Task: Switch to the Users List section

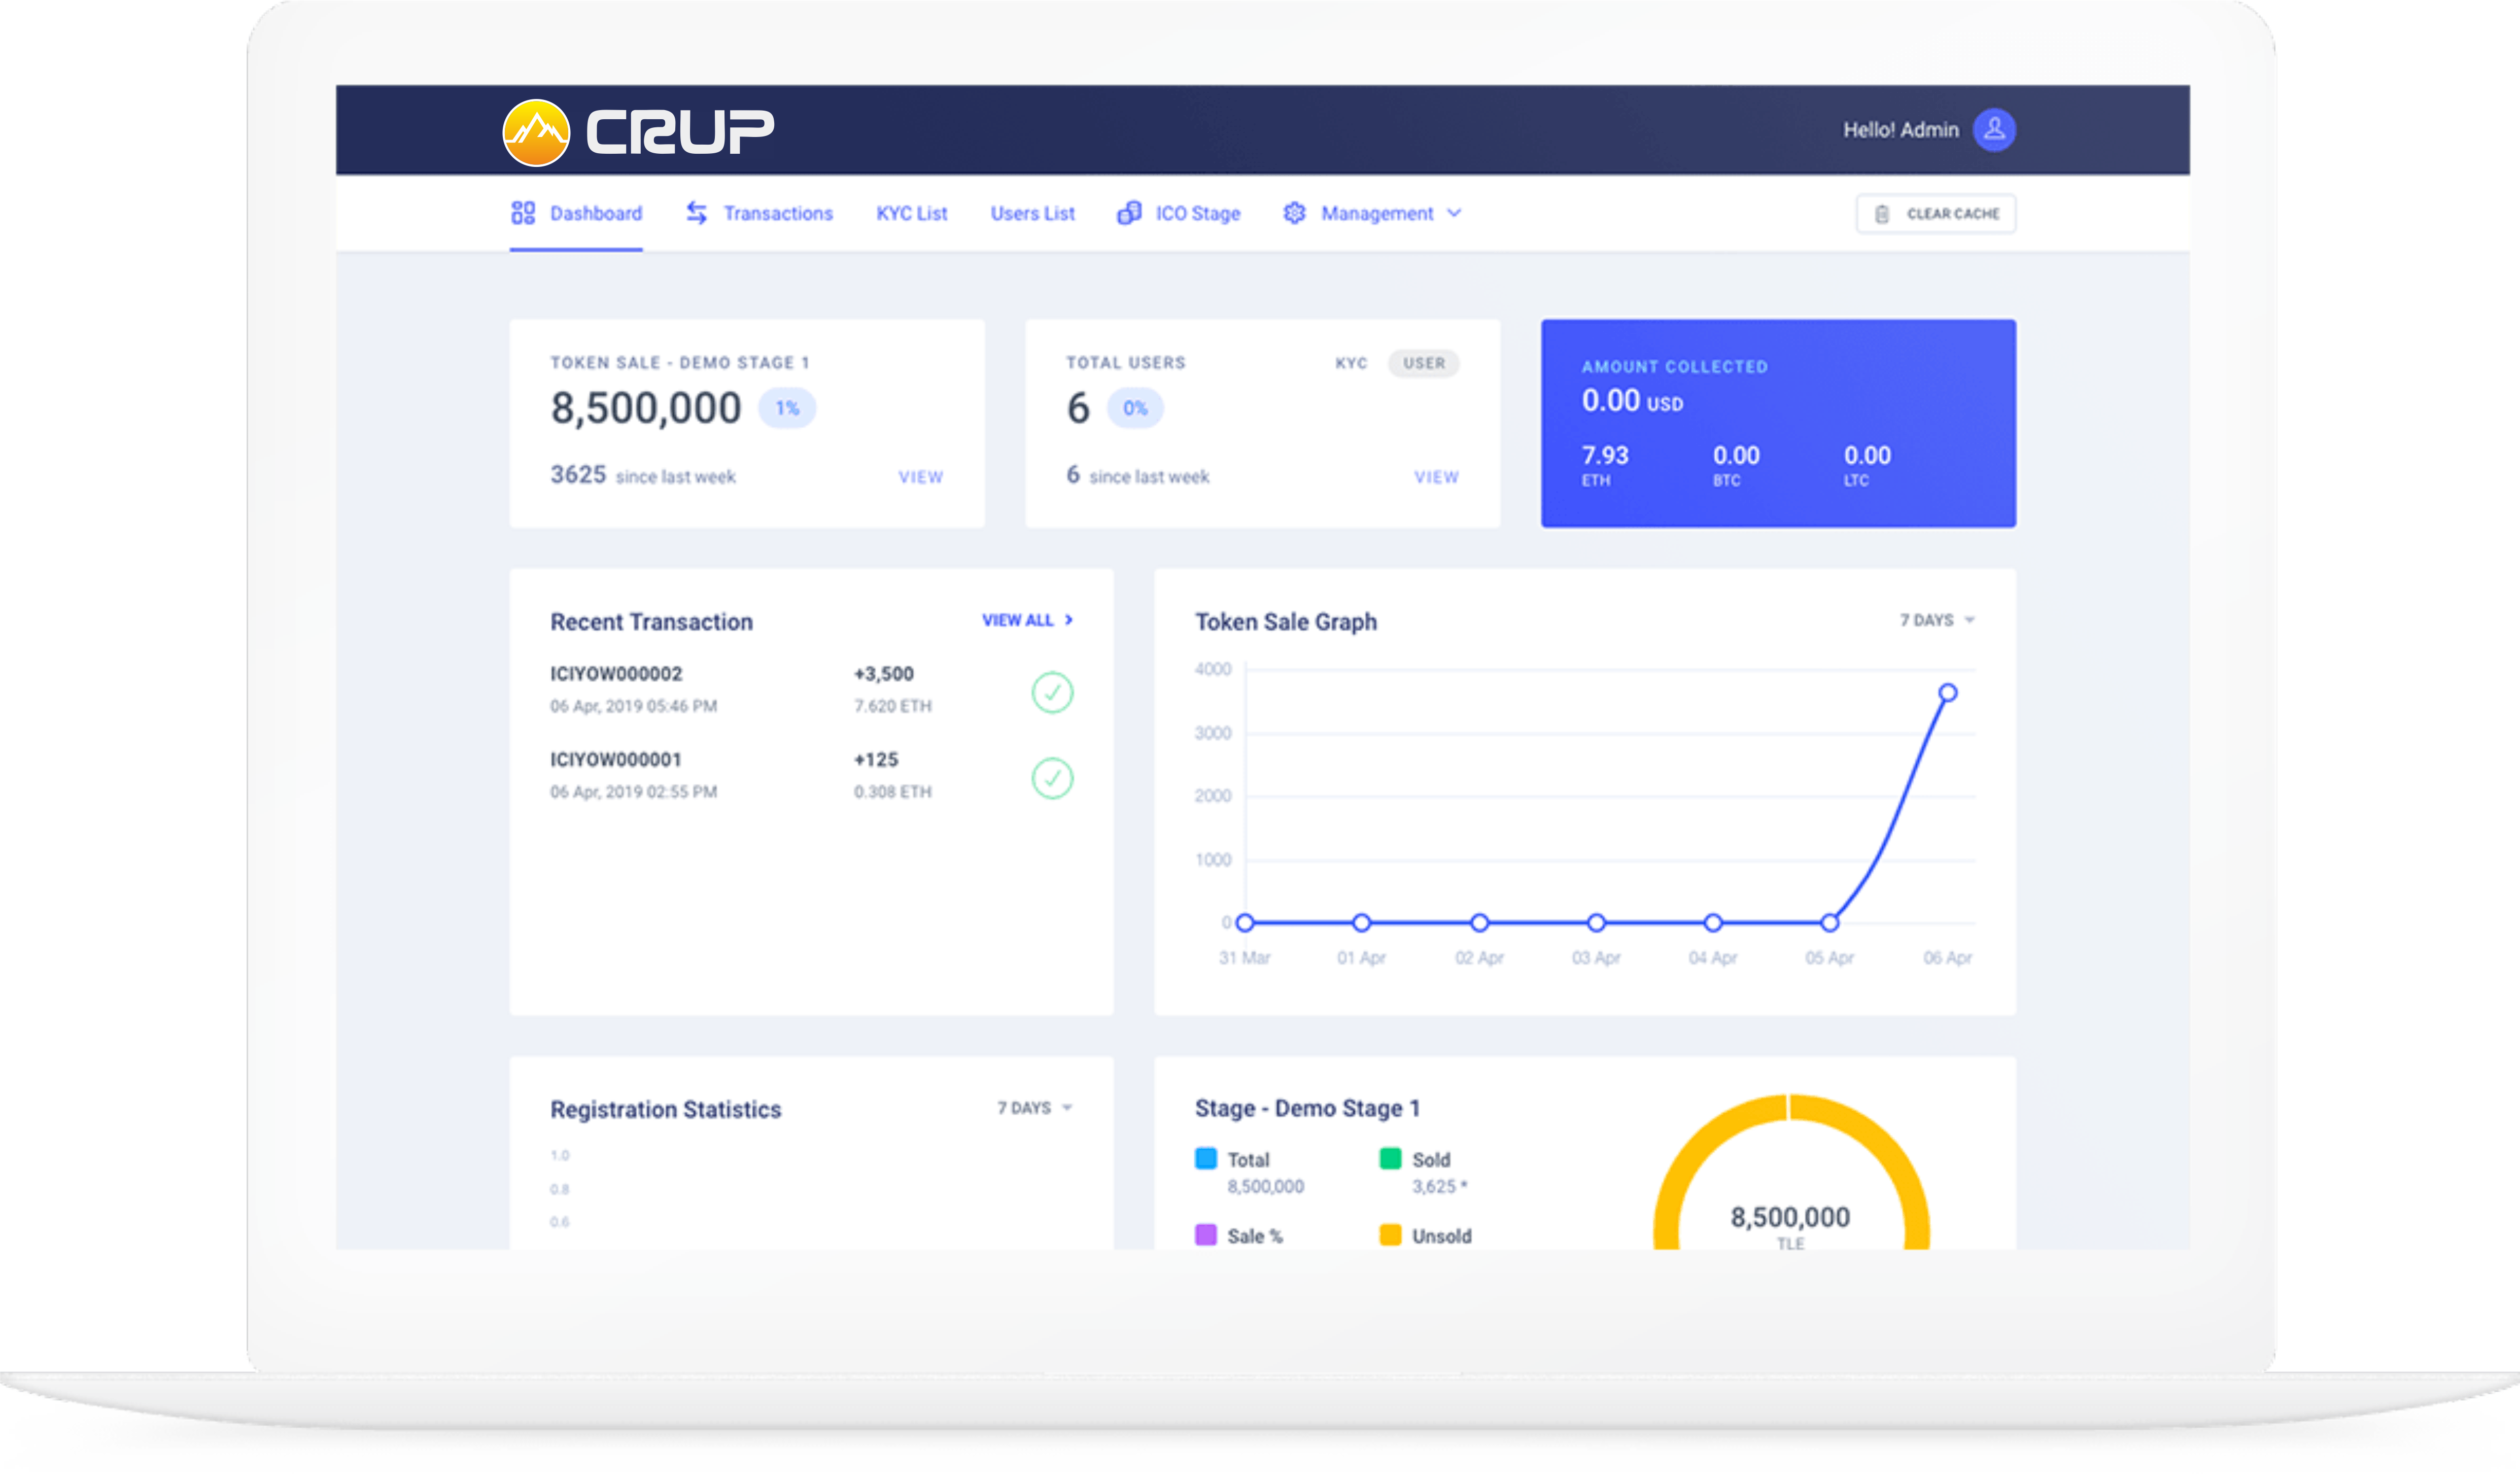Action: [1032, 213]
